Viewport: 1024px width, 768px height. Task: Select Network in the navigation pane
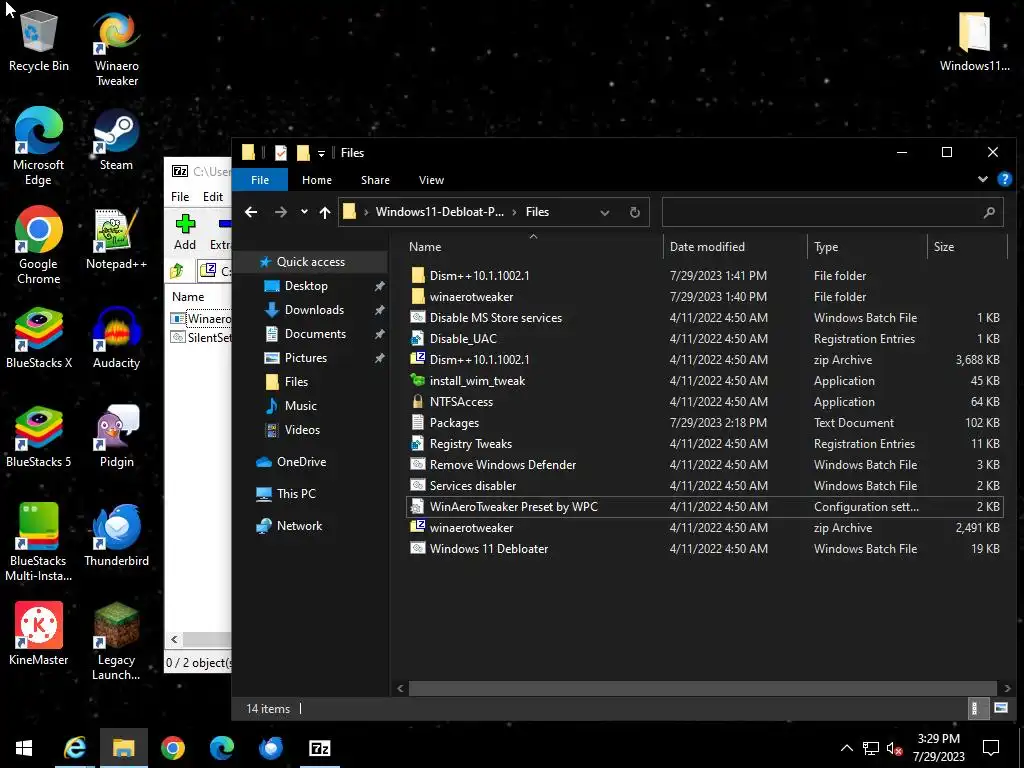pyautogui.click(x=299, y=526)
